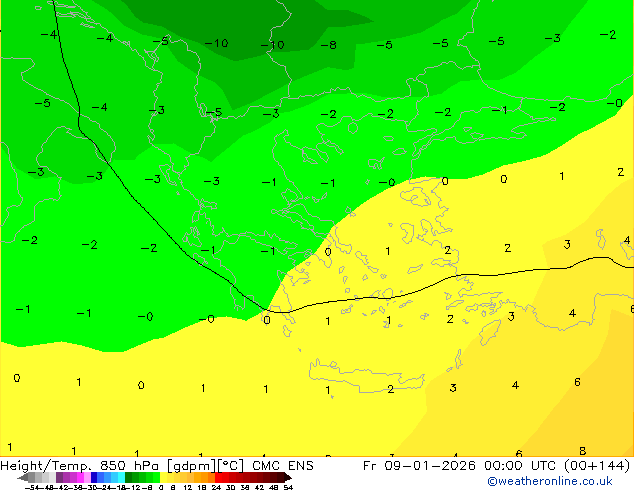Select the cyan swatch in the legend

pyautogui.click(x=121, y=478)
